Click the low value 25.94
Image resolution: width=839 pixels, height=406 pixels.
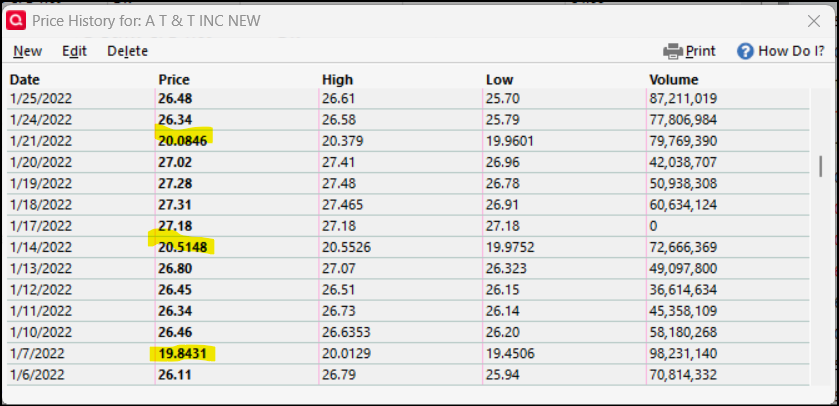tap(502, 375)
